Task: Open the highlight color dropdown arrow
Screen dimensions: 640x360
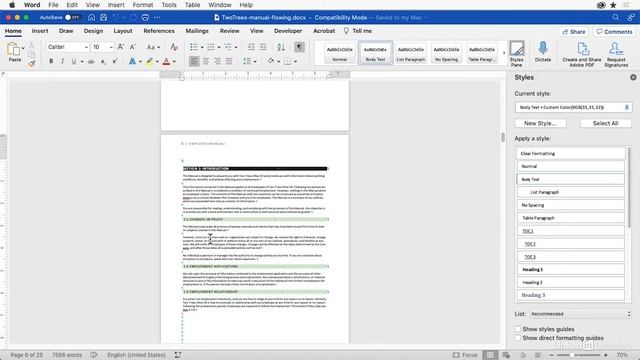Action: (x=157, y=62)
